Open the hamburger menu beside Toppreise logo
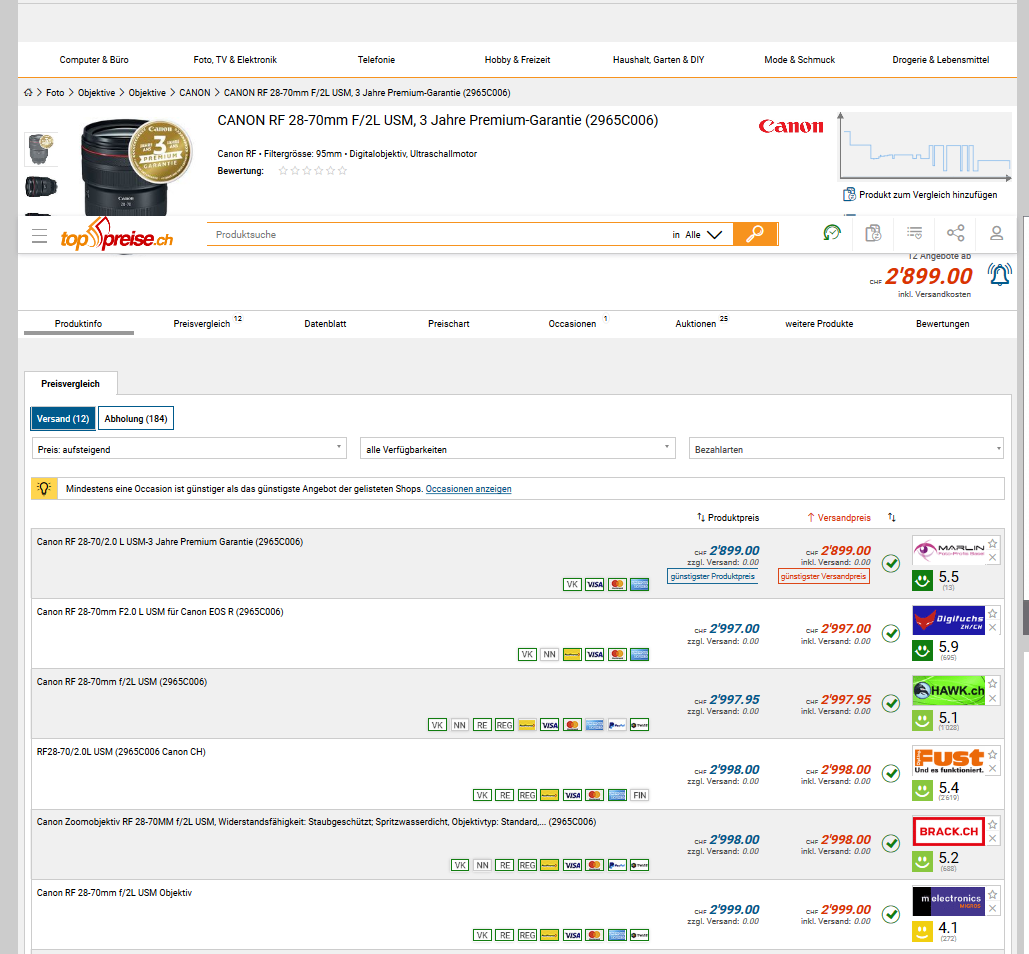The width and height of the screenshot is (1029, 954). (x=39, y=236)
